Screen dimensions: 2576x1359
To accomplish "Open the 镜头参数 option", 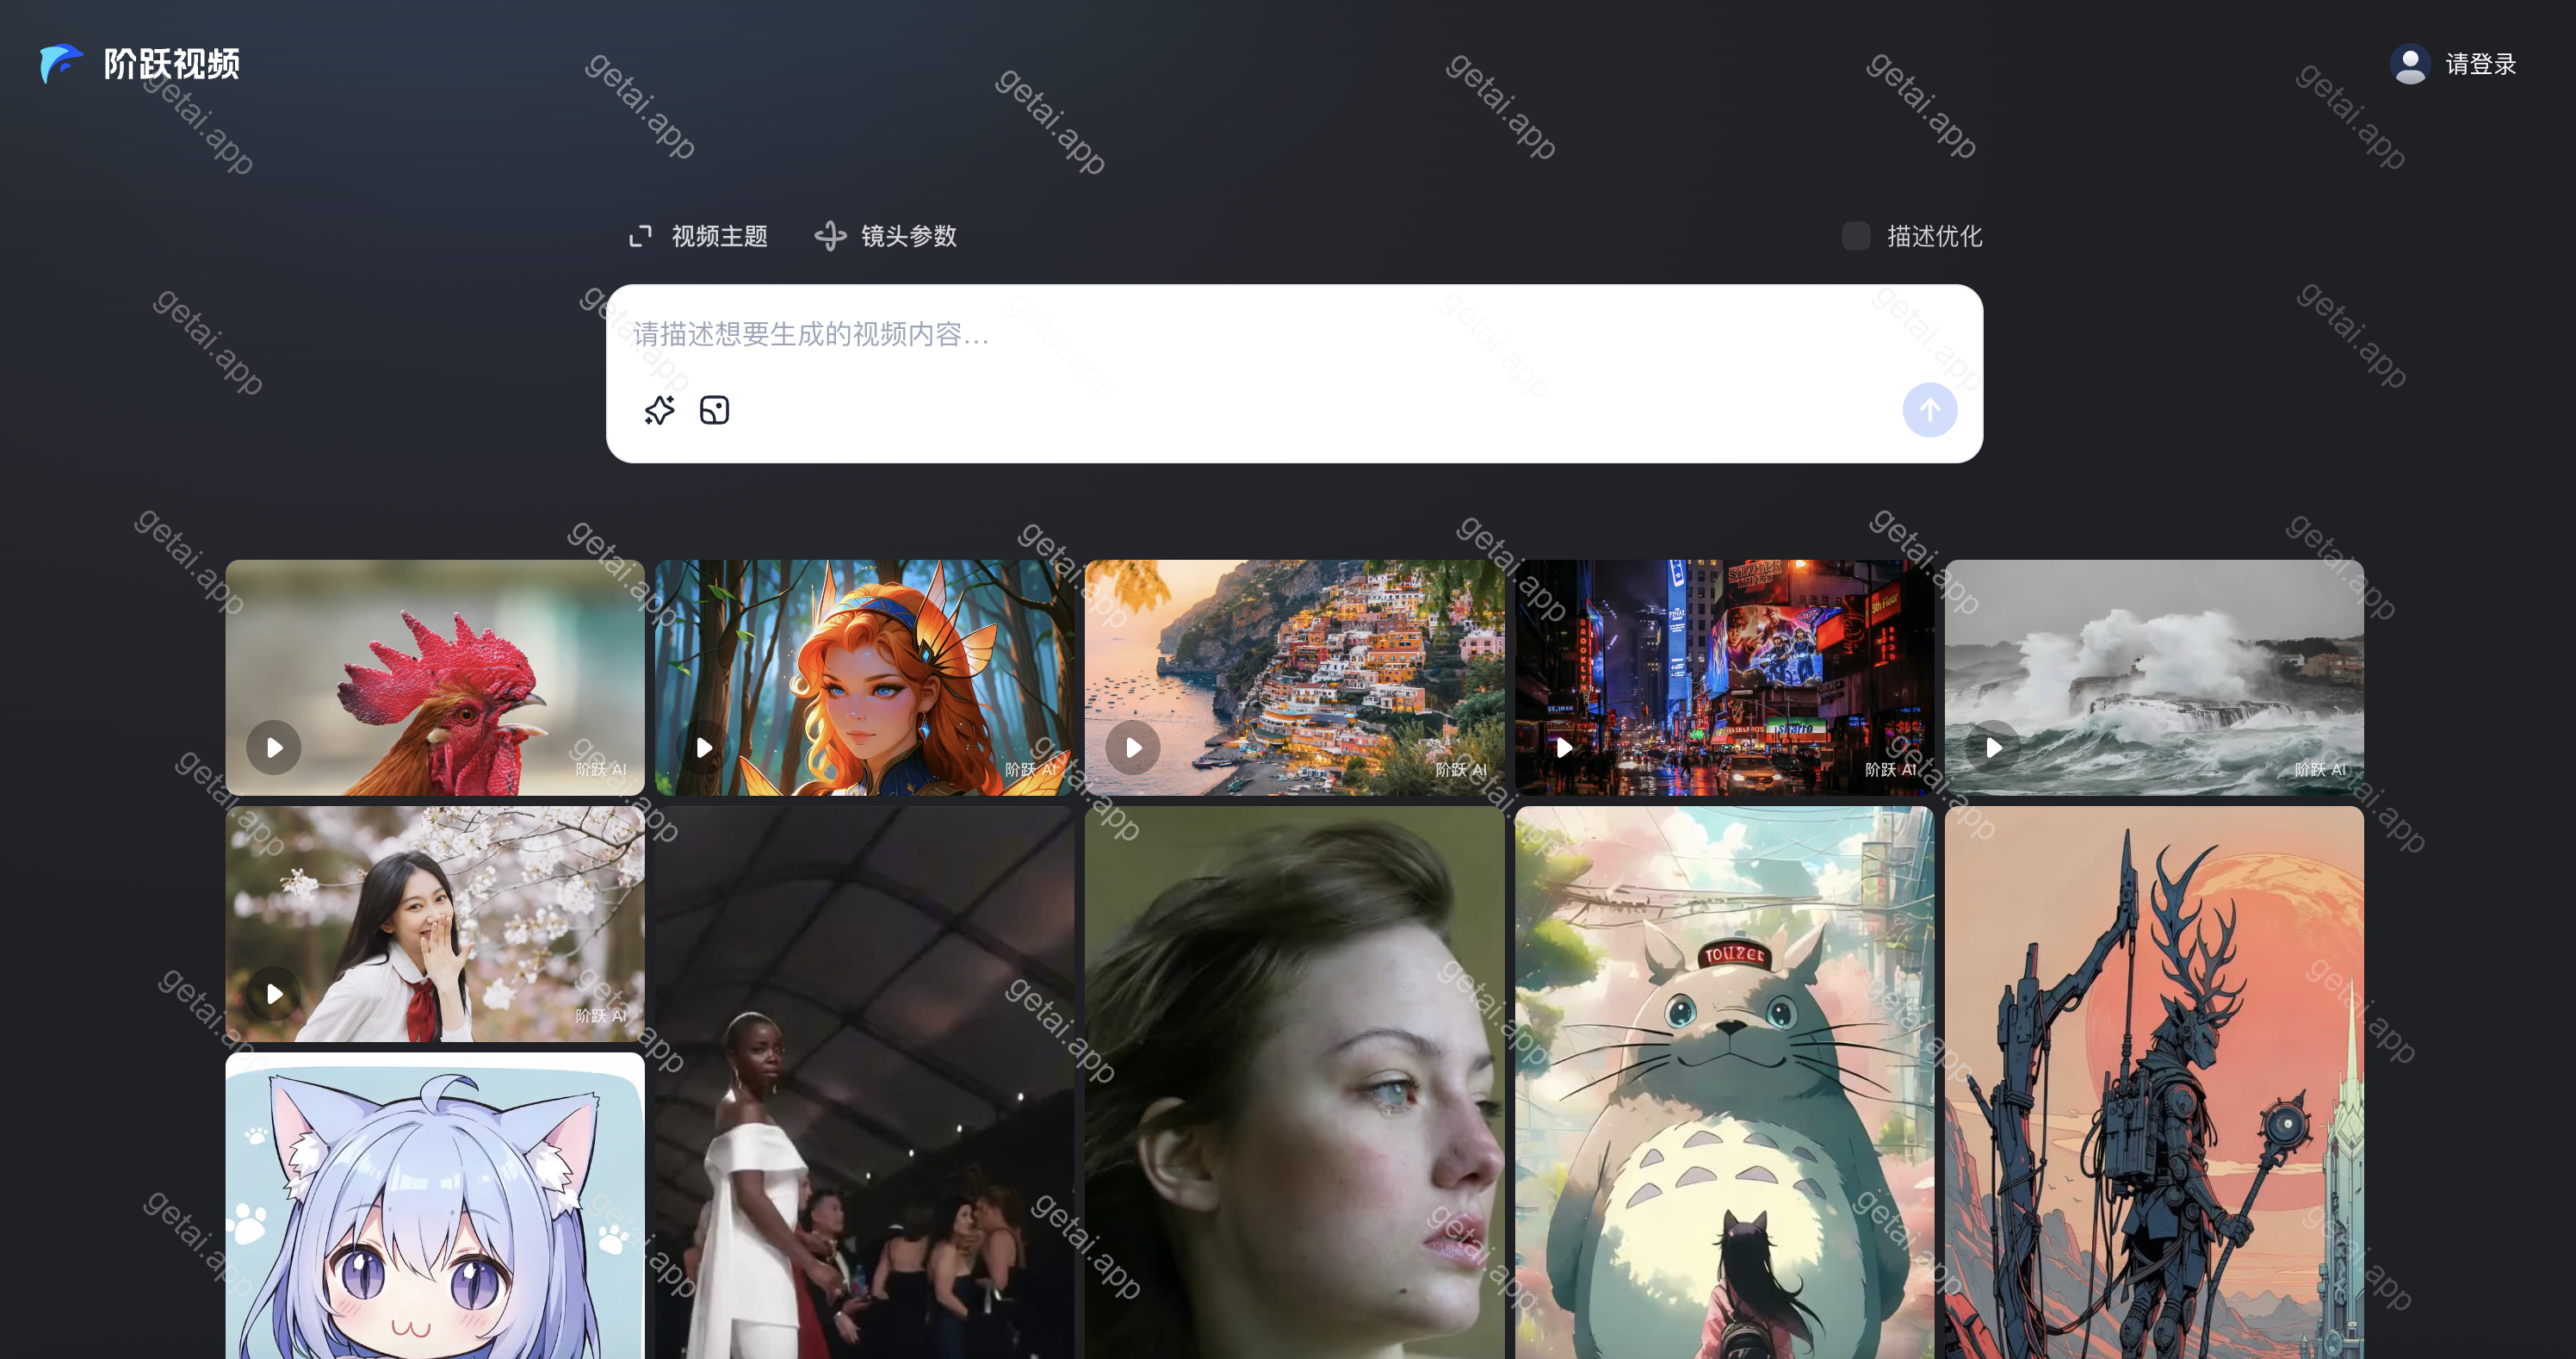I will 908,236.
